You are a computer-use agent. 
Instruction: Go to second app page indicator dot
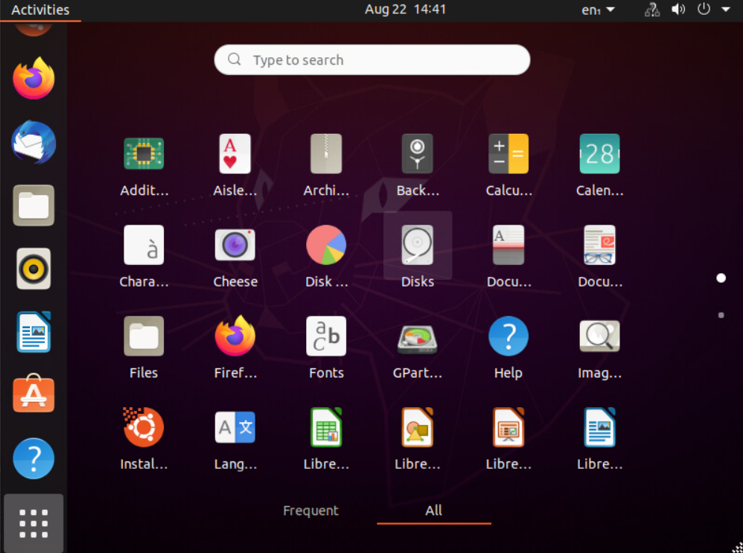pos(721,315)
